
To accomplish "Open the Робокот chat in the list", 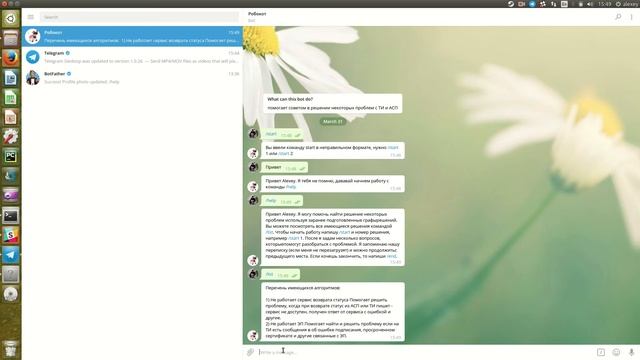I will (132, 36).
